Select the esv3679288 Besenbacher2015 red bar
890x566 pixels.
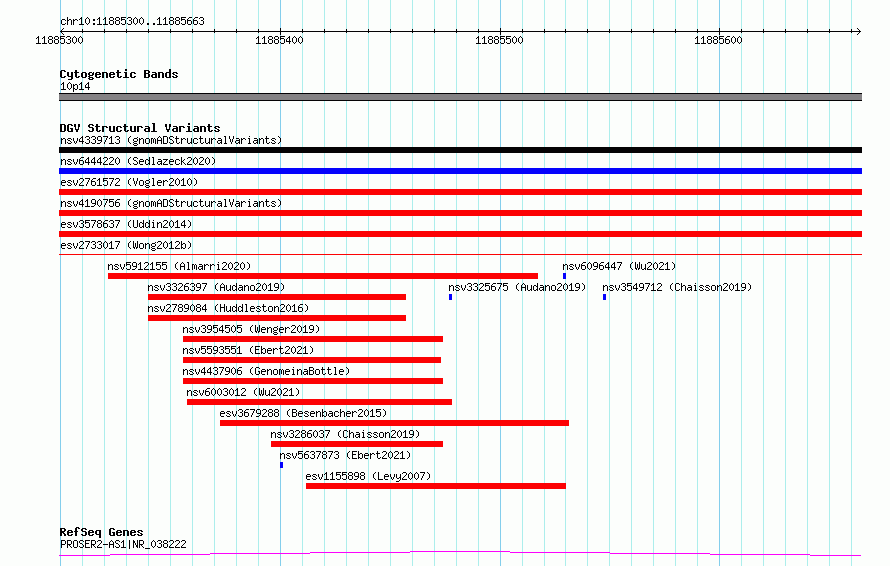[394, 423]
